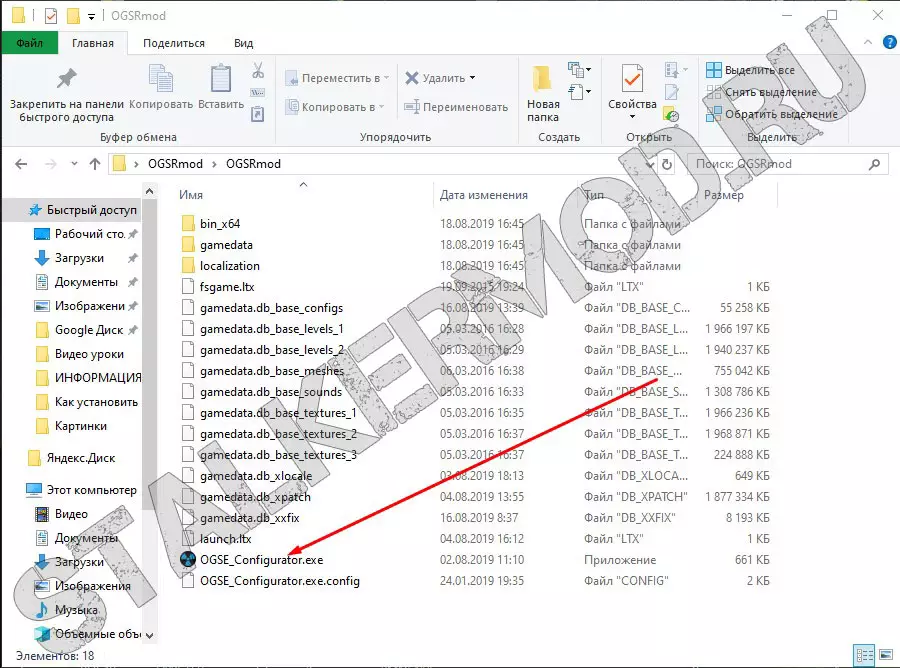Click the Вставить paste icon
900x668 pixels.
221,79
